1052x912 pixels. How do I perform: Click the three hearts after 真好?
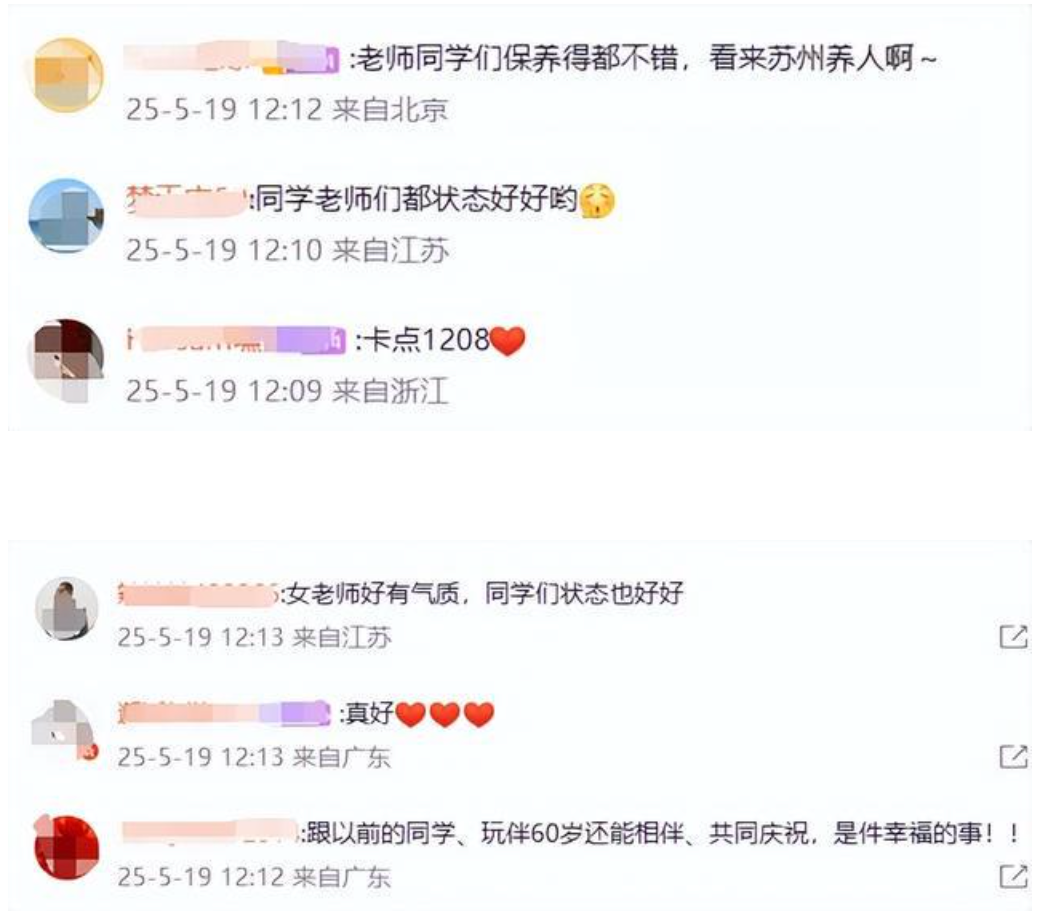click(445, 713)
